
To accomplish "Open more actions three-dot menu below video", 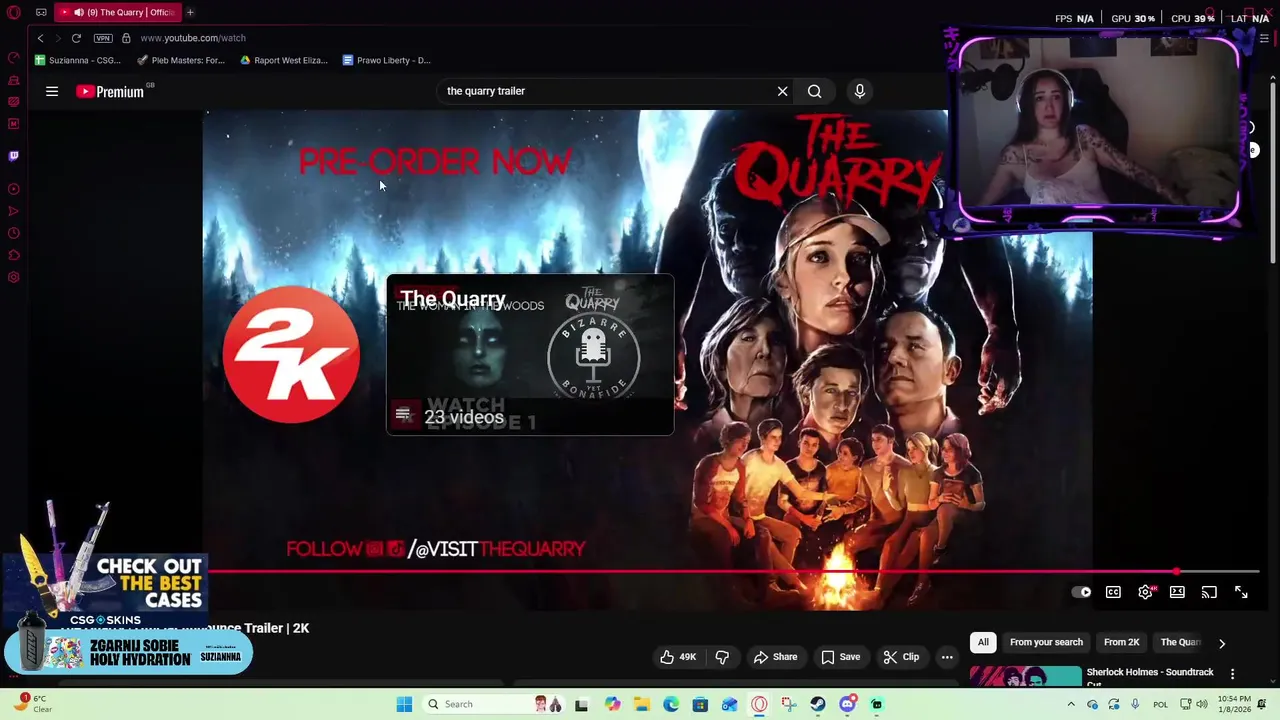I will (x=947, y=657).
